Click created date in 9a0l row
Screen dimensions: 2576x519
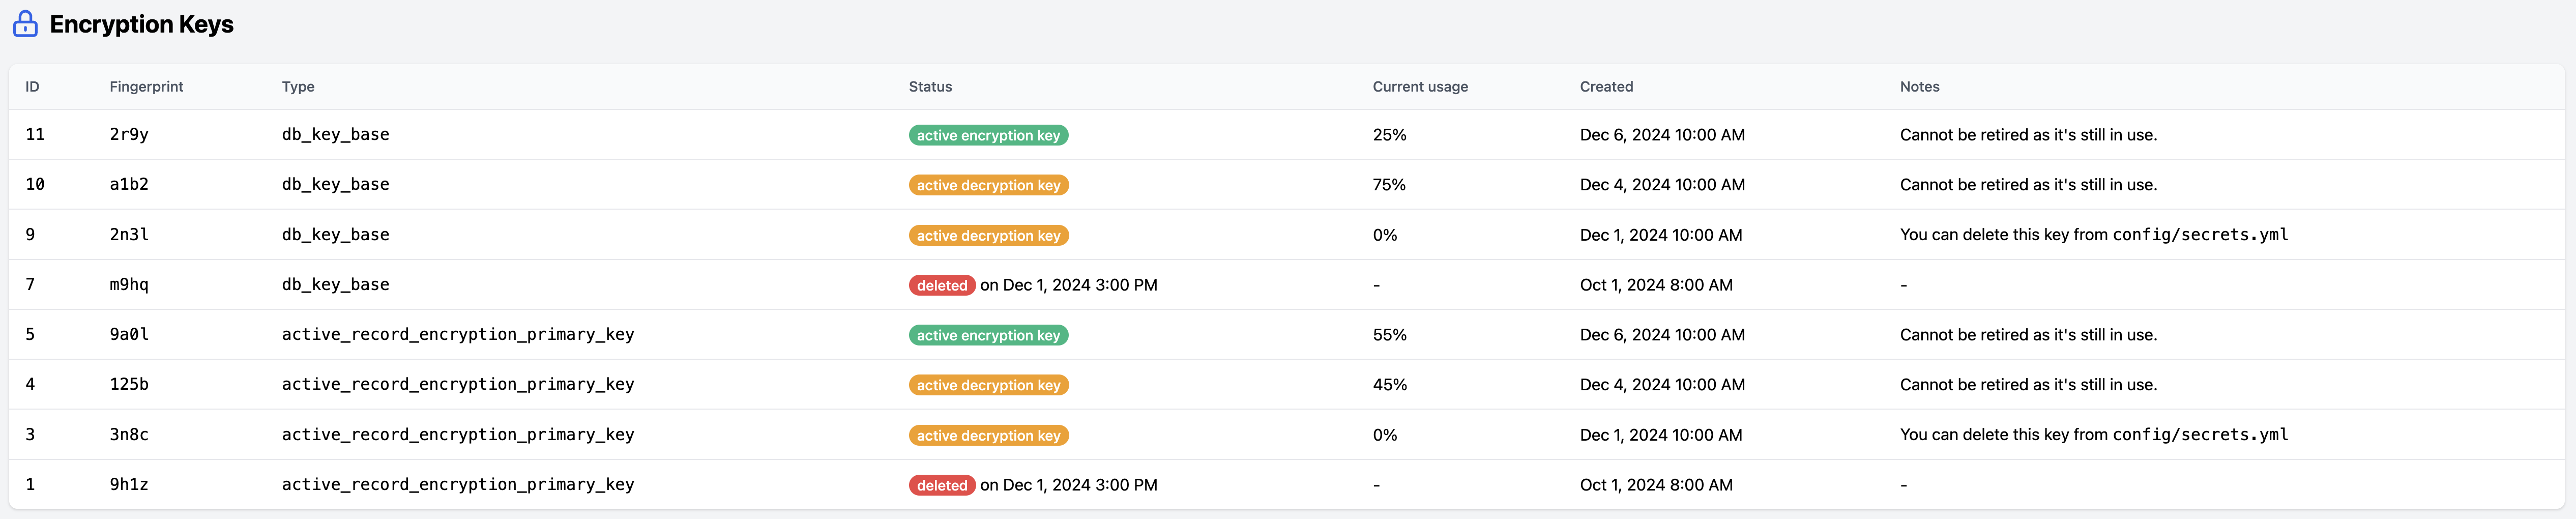pyautogui.click(x=1662, y=335)
